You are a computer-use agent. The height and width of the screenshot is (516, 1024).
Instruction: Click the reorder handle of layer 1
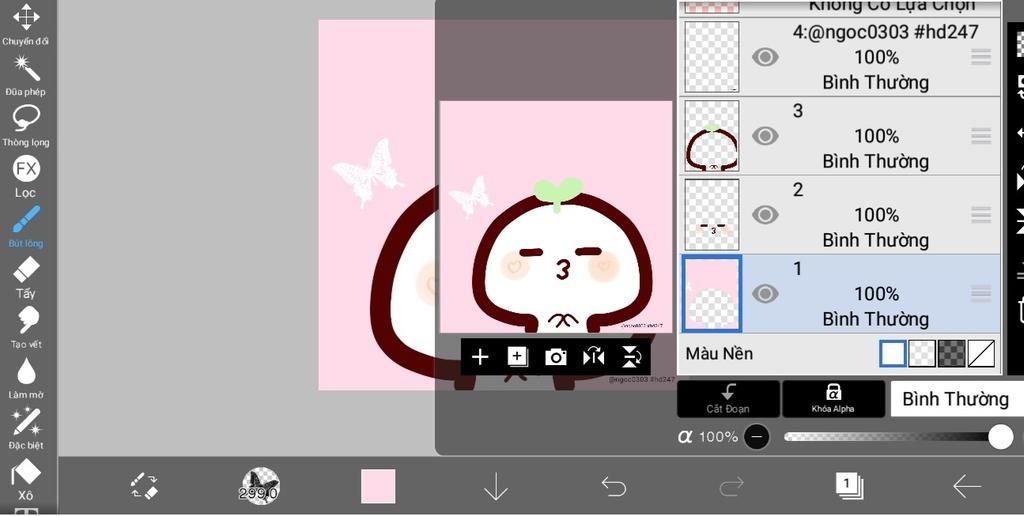[x=981, y=294]
